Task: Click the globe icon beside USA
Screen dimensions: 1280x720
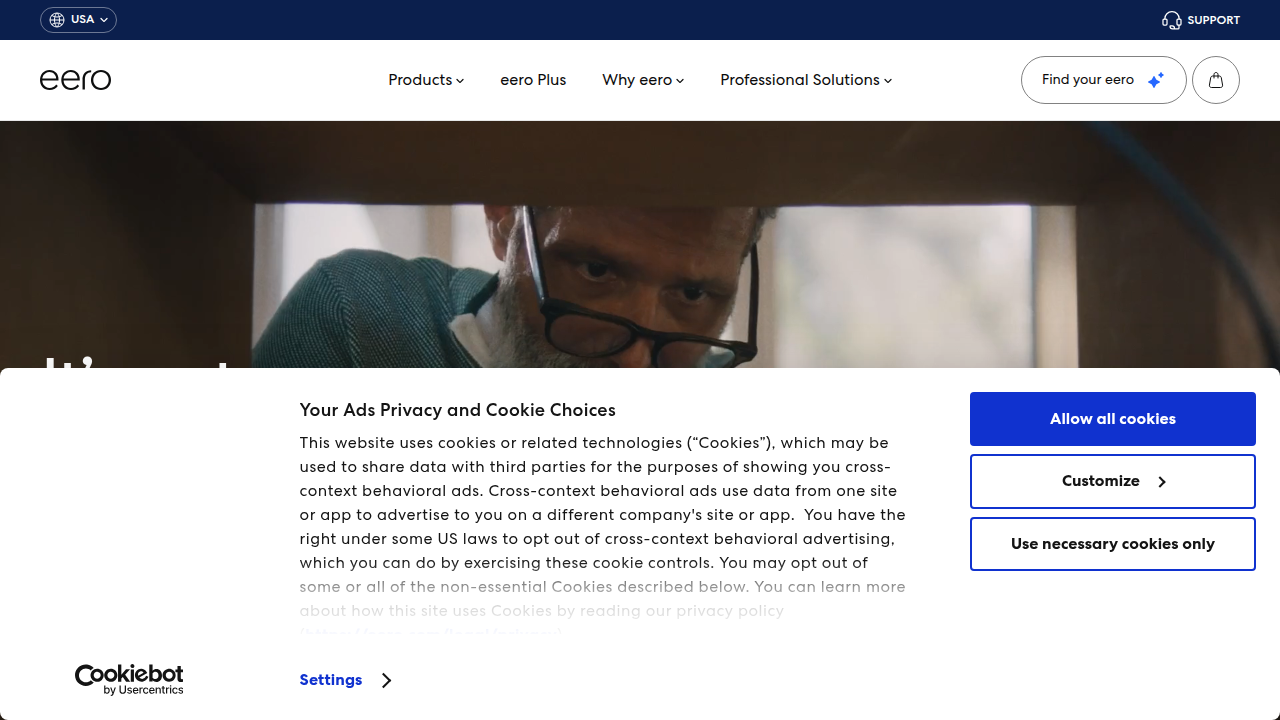Action: pyautogui.click(x=57, y=20)
